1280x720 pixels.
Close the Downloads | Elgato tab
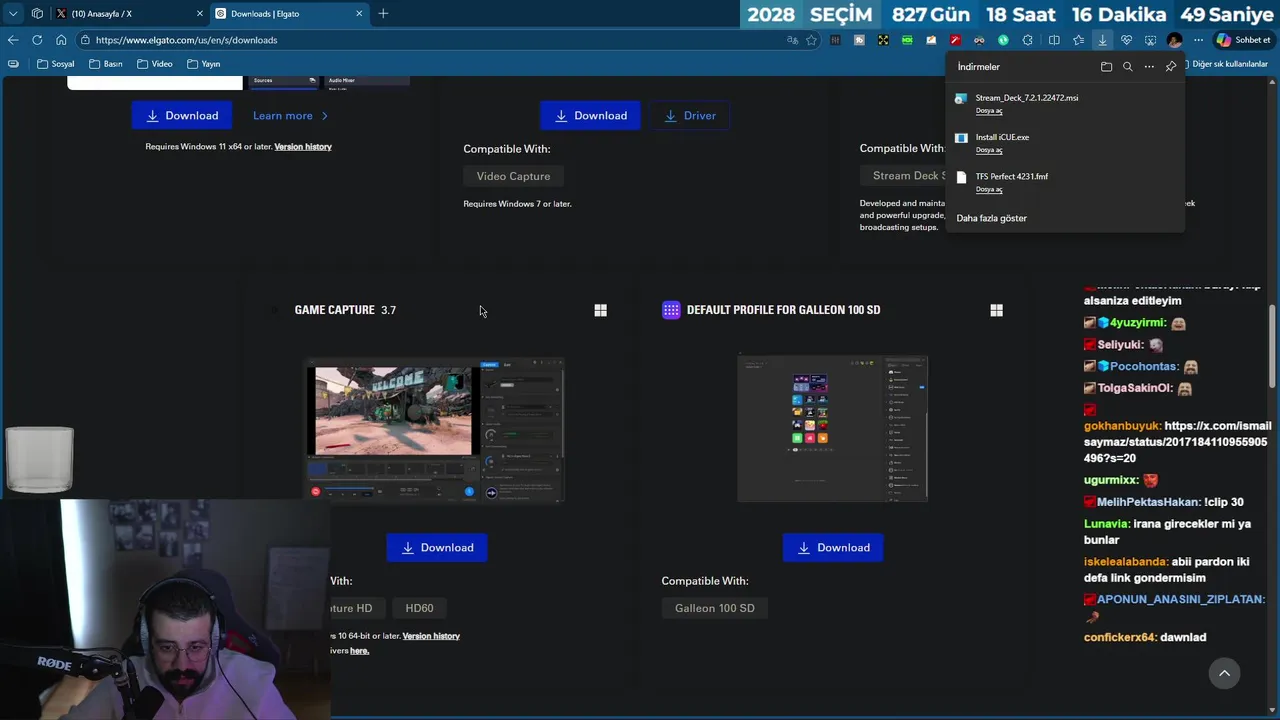[x=359, y=14]
